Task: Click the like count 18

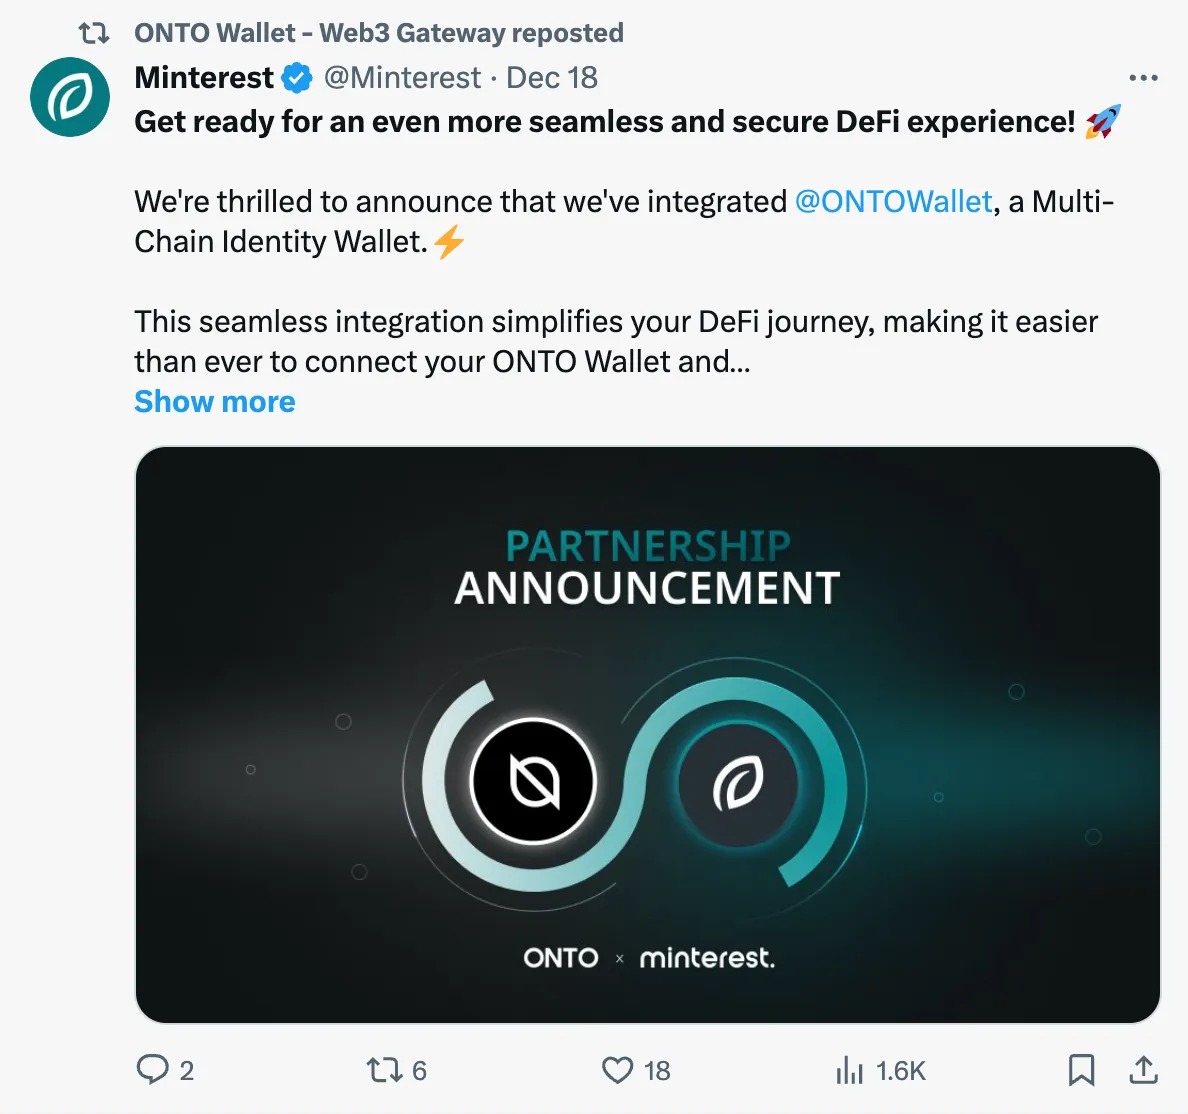Action: 657,1071
